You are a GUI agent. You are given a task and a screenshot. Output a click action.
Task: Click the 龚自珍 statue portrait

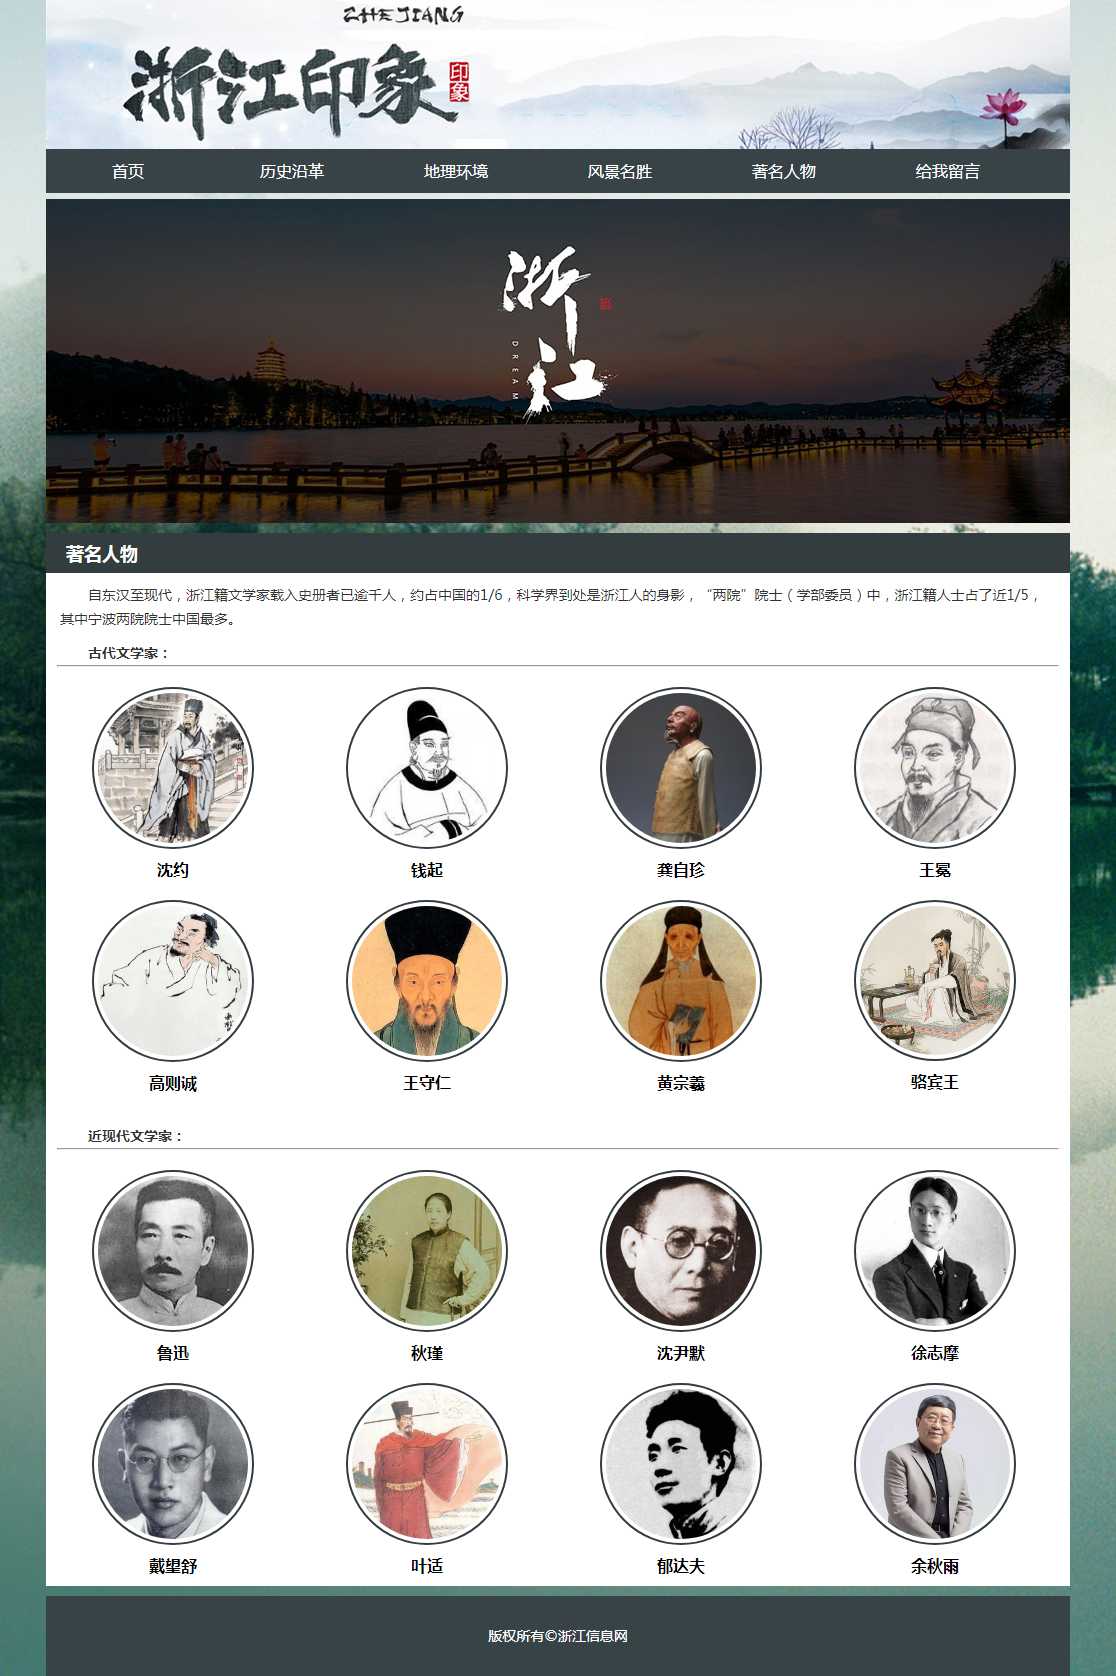681,768
